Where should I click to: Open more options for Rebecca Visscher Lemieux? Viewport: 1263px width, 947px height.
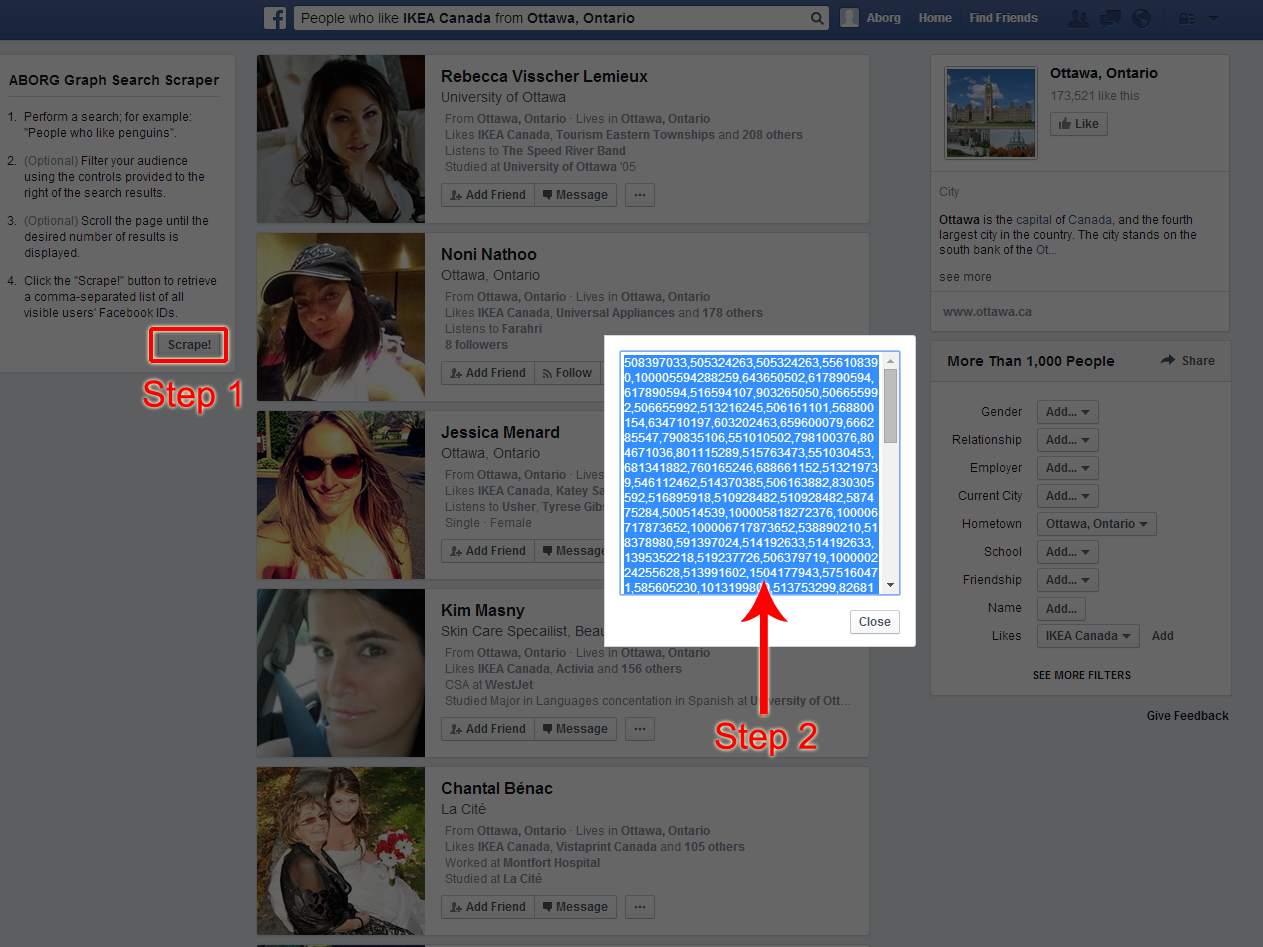640,195
